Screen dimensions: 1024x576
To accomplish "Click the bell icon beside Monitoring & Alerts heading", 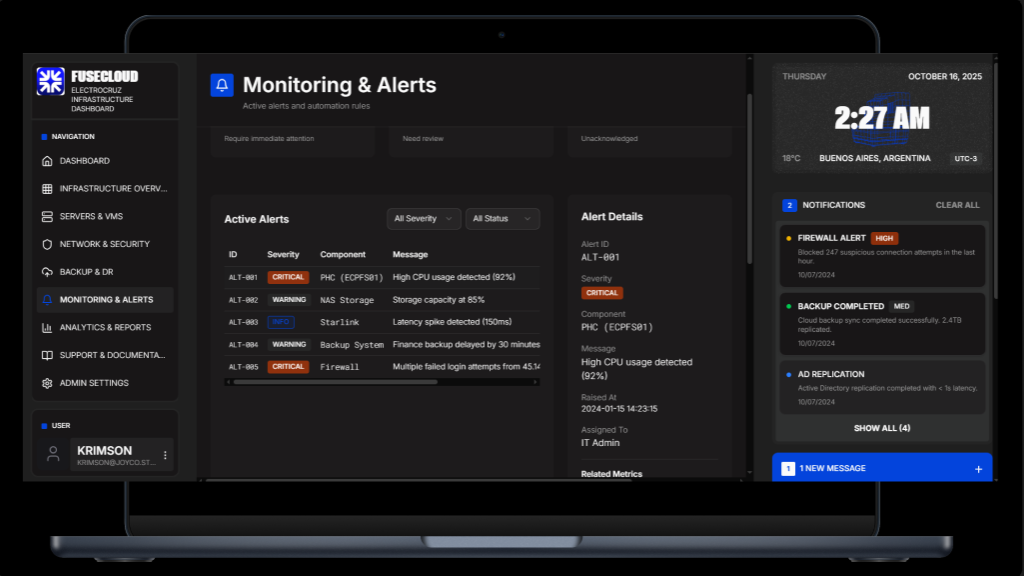I will click(222, 85).
